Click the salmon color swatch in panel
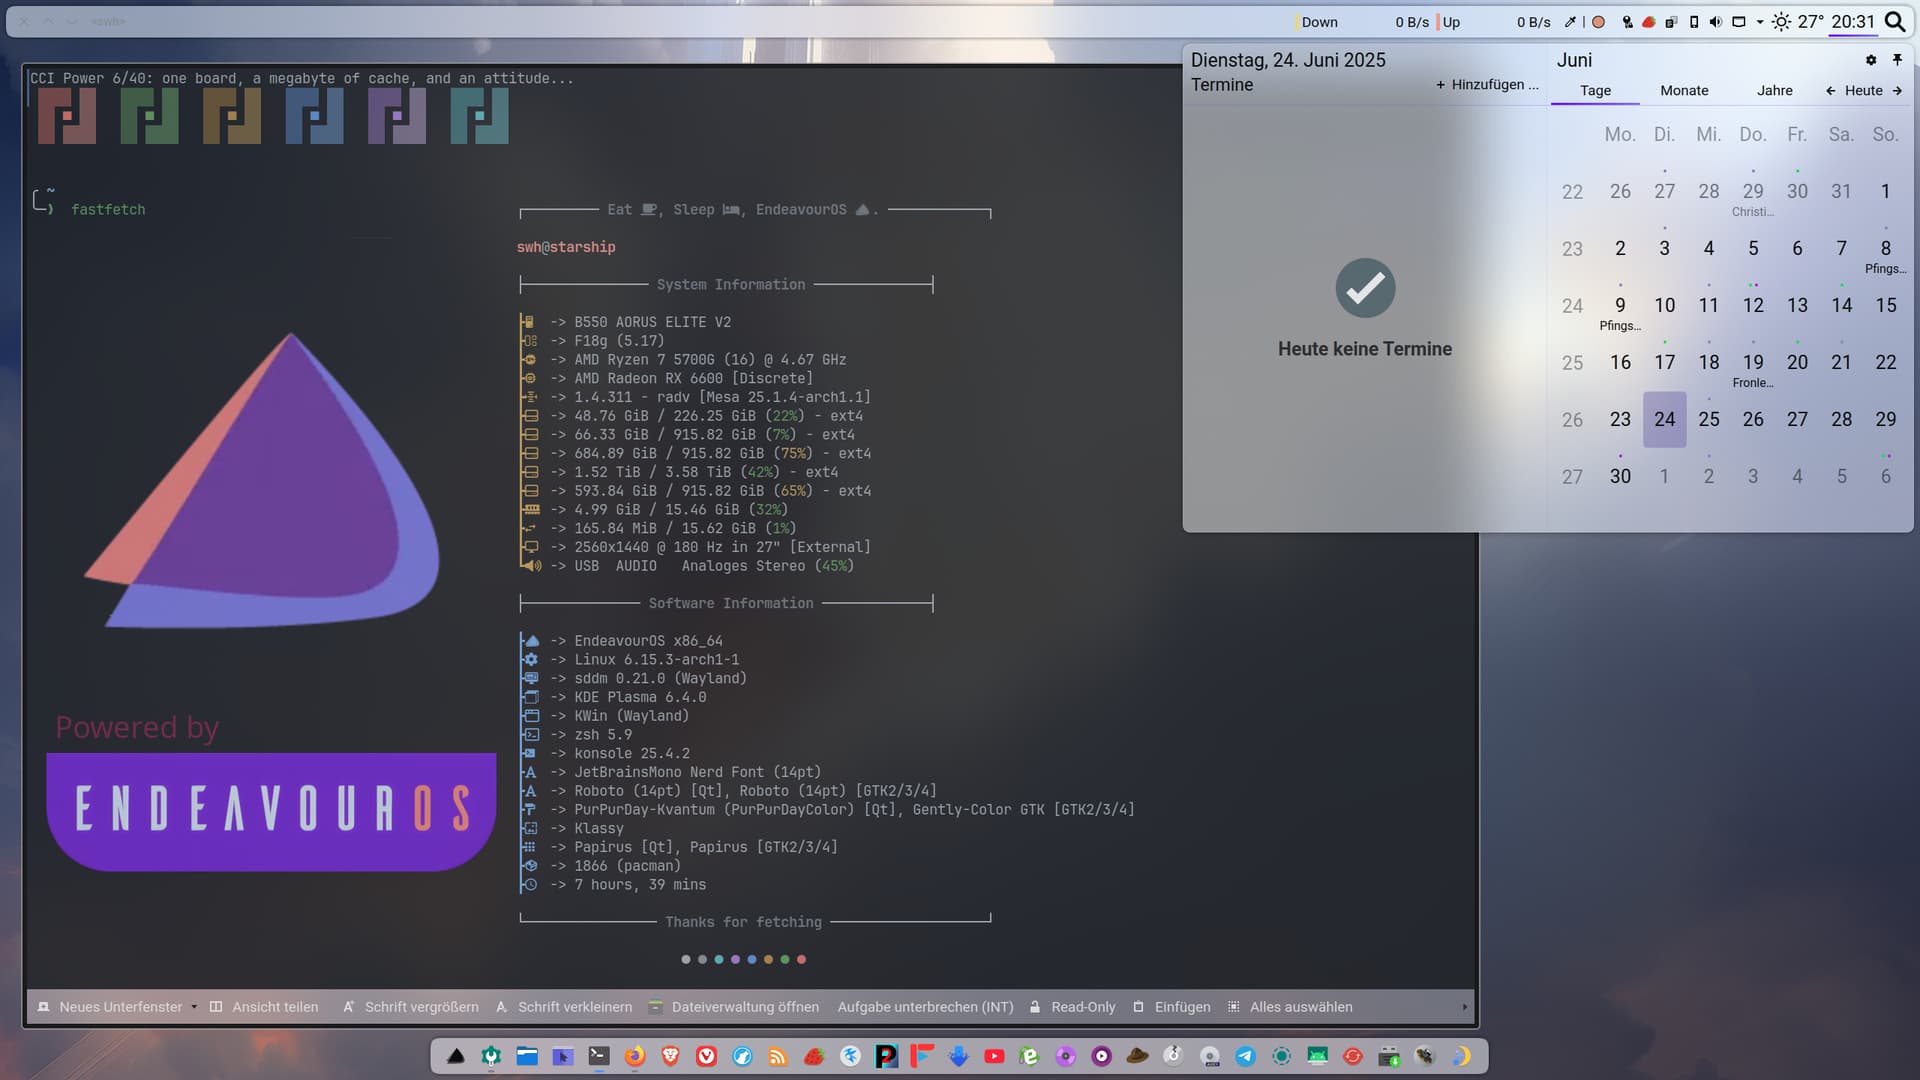 1598,22
